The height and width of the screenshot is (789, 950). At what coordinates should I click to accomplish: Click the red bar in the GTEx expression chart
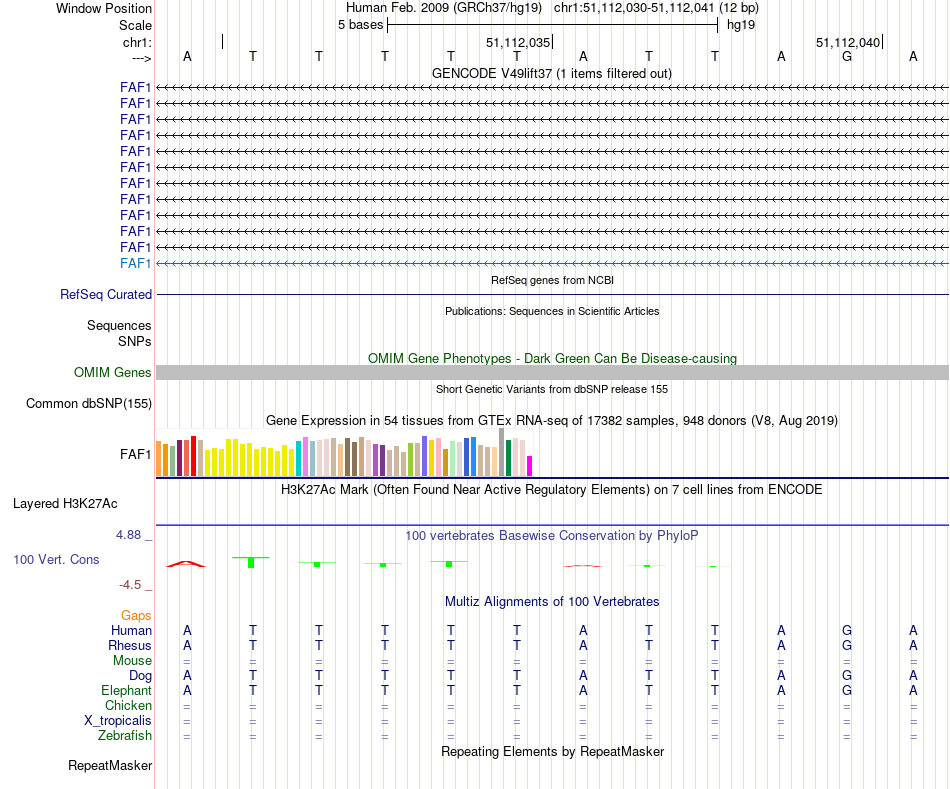tap(193, 456)
